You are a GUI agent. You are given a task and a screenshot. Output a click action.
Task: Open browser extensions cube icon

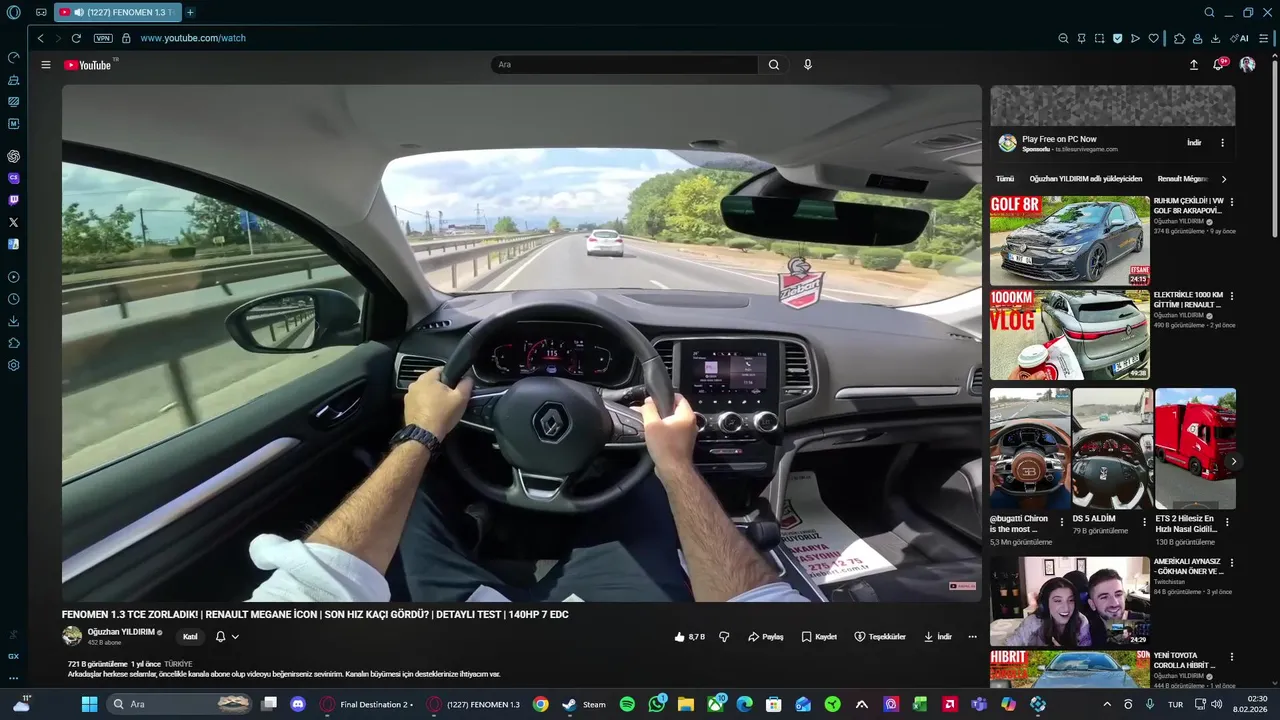pyautogui.click(x=1179, y=38)
